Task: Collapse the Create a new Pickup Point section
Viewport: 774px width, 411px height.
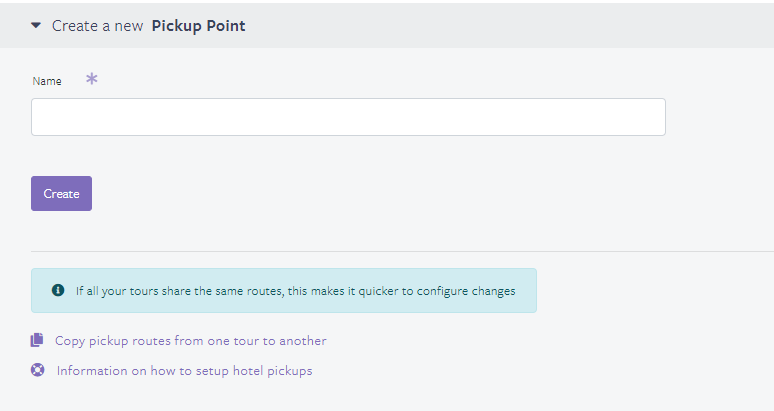Action: (x=36, y=25)
